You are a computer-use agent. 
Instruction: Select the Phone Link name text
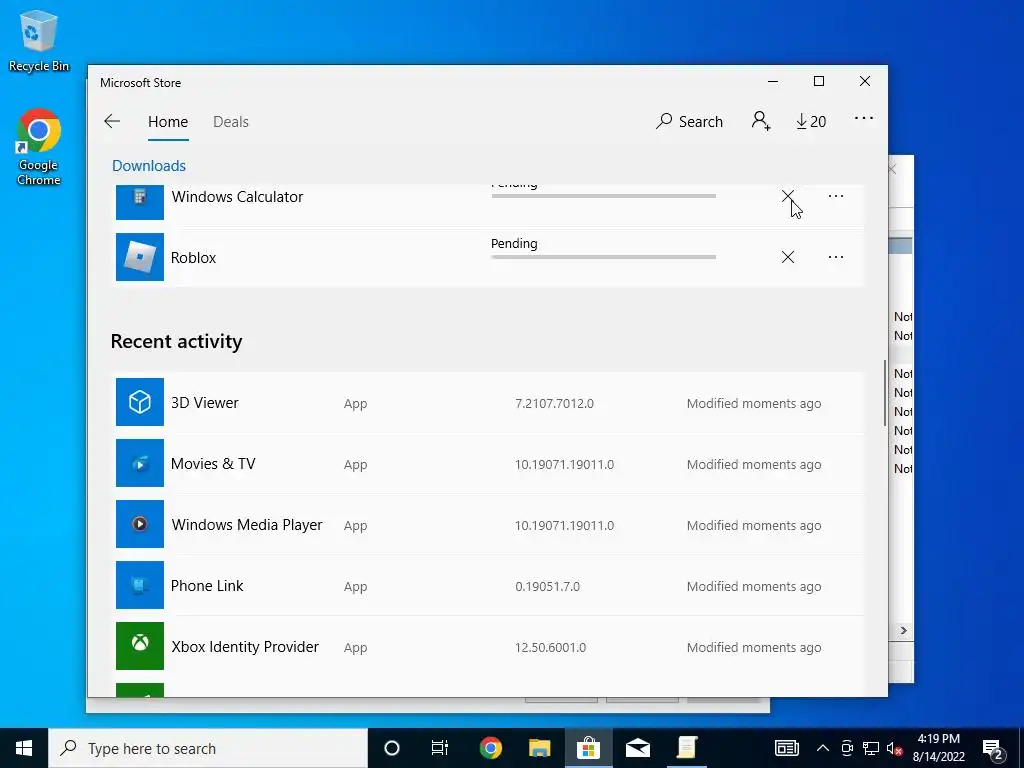pyautogui.click(x=207, y=586)
